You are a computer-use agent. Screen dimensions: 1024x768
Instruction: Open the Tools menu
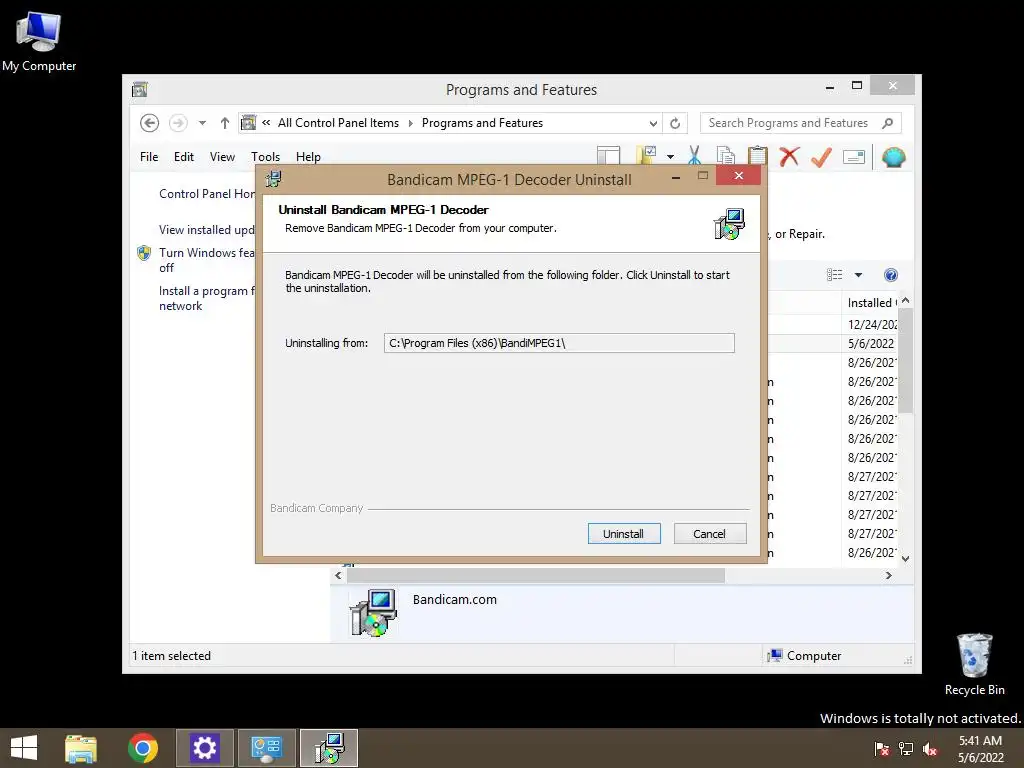tap(265, 157)
